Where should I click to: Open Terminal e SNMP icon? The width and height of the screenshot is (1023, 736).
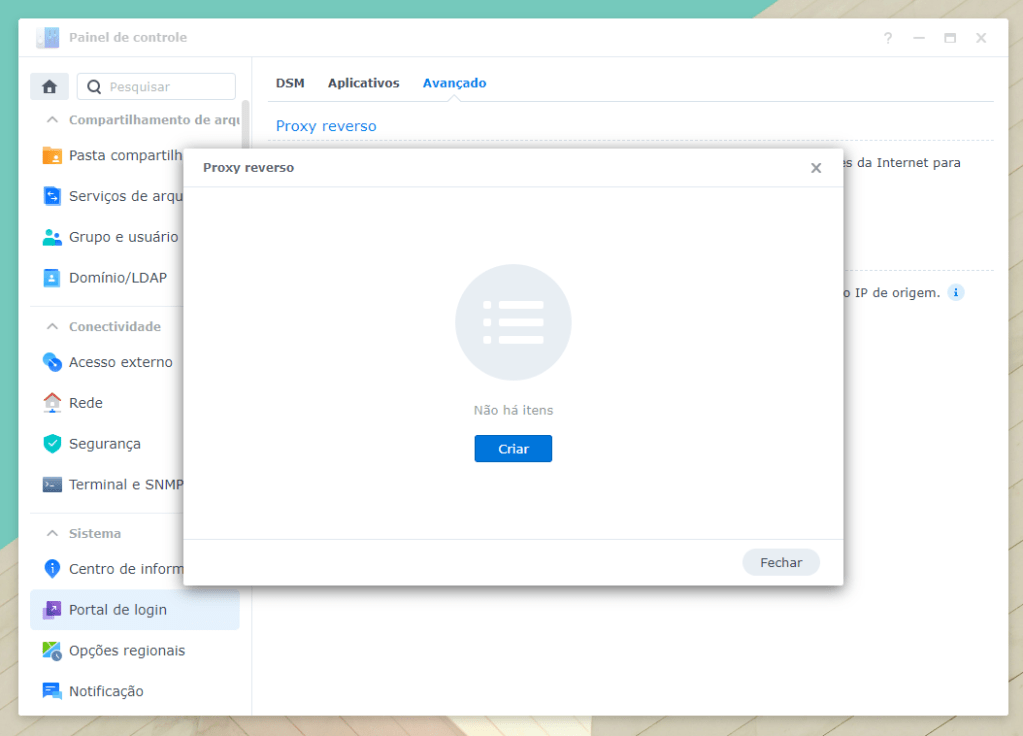coord(52,485)
